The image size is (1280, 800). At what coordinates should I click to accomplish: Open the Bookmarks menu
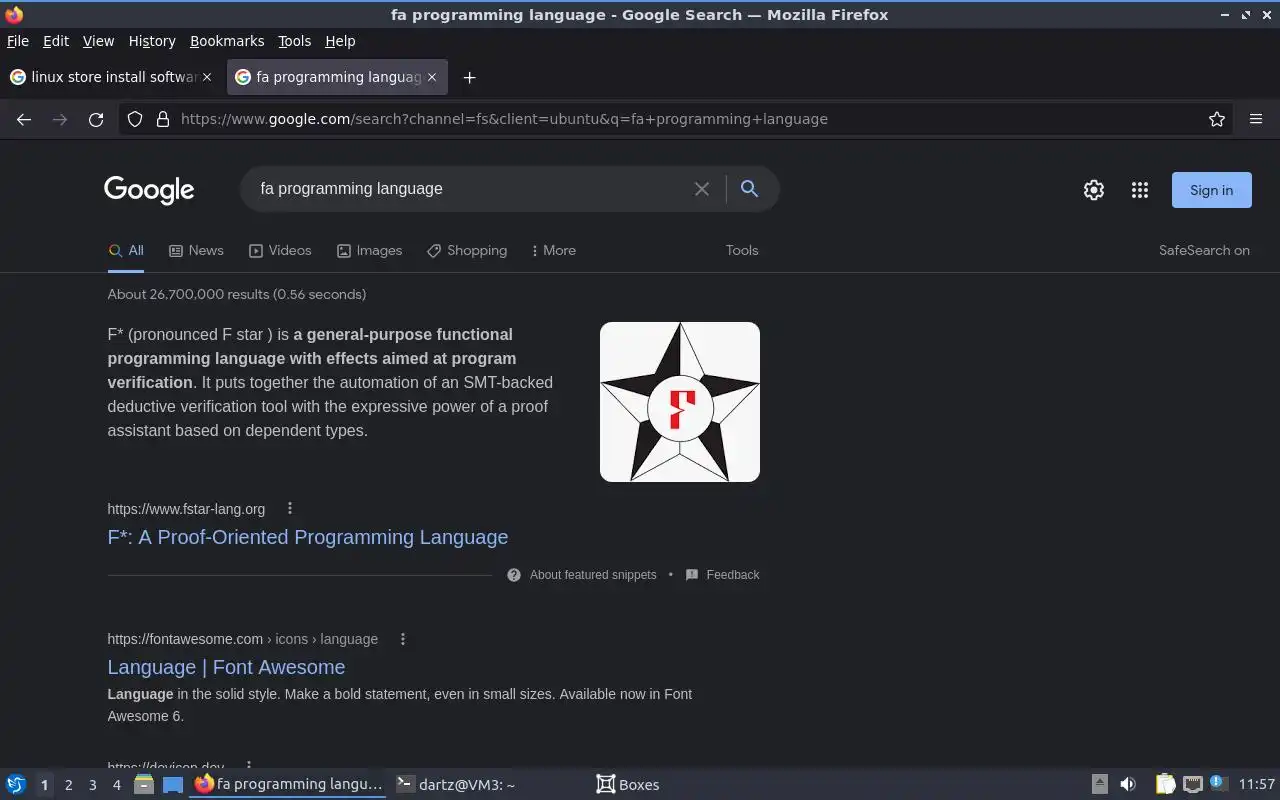(x=227, y=41)
